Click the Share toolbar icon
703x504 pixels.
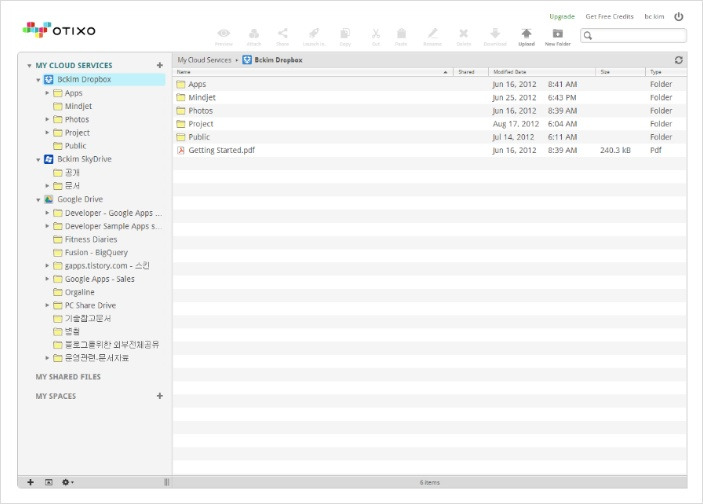pyautogui.click(x=282, y=33)
